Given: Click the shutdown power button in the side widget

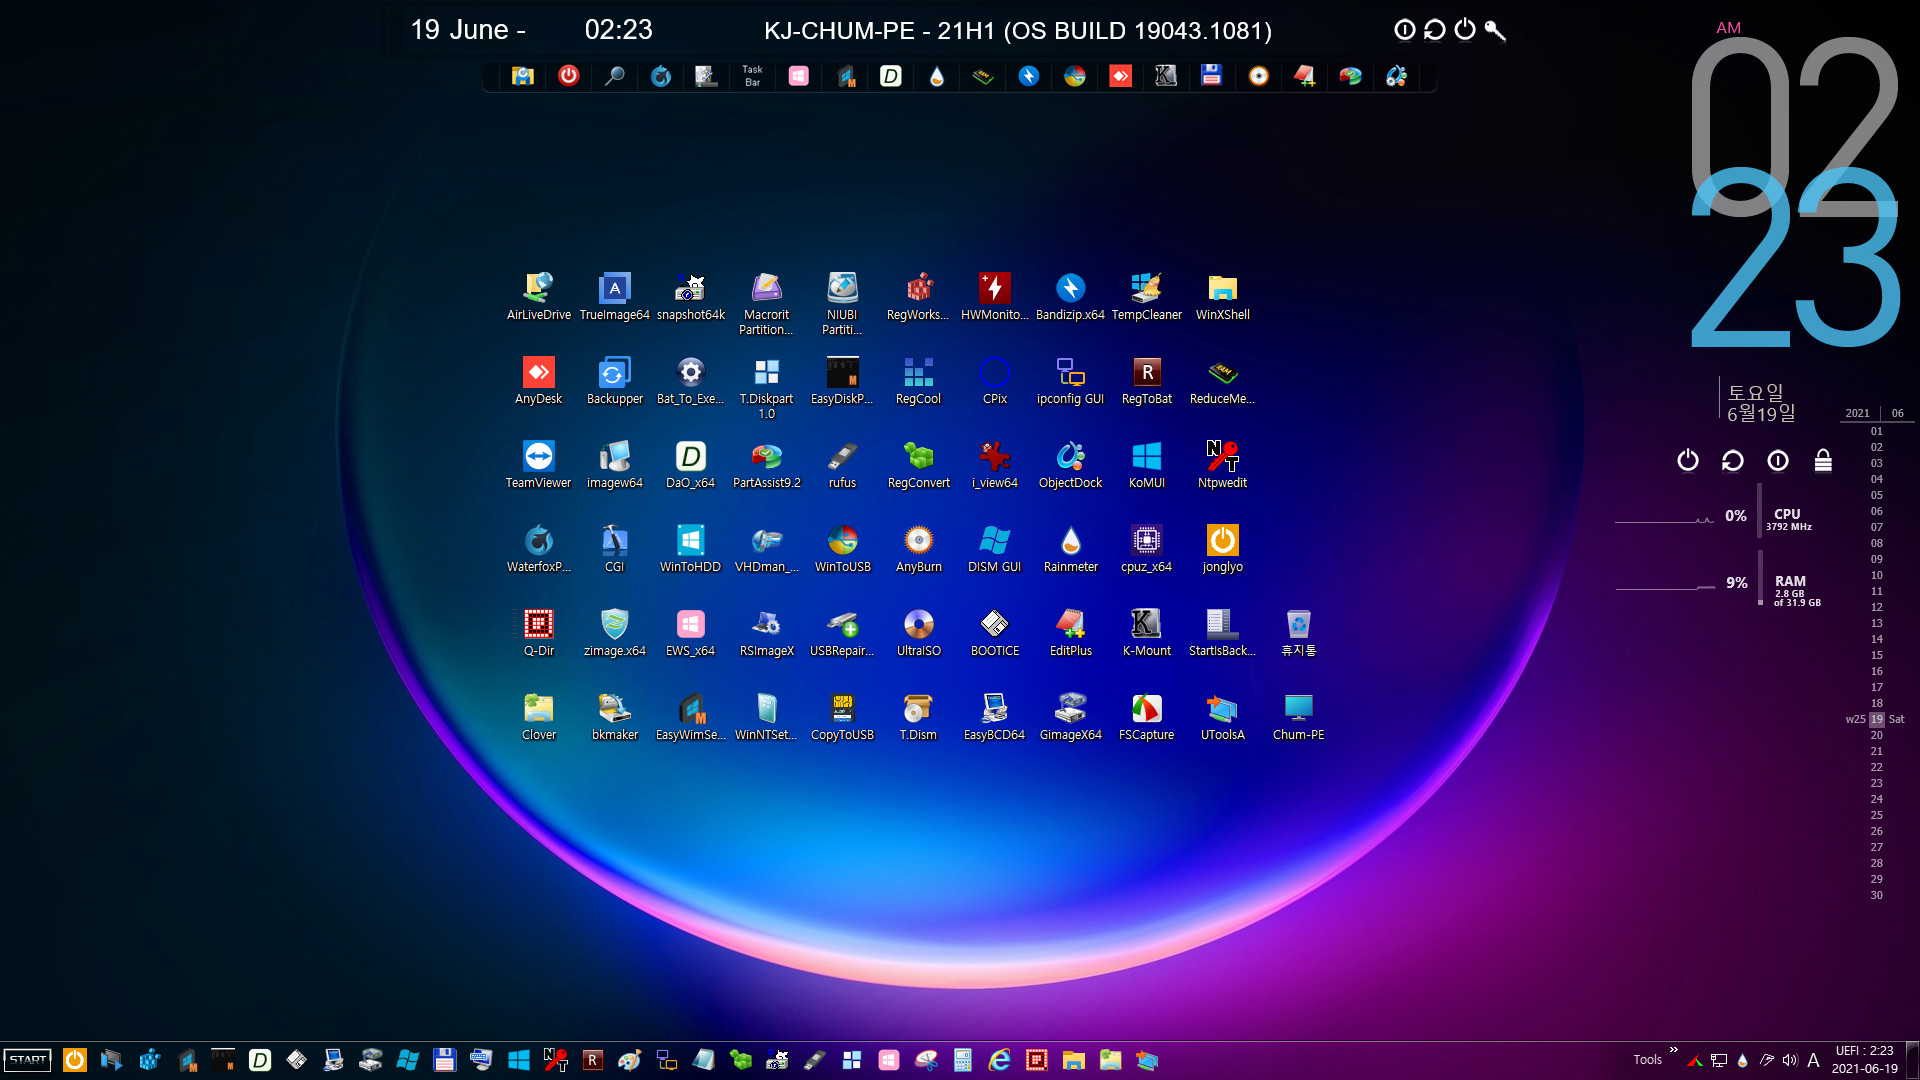Looking at the screenshot, I should [1688, 460].
